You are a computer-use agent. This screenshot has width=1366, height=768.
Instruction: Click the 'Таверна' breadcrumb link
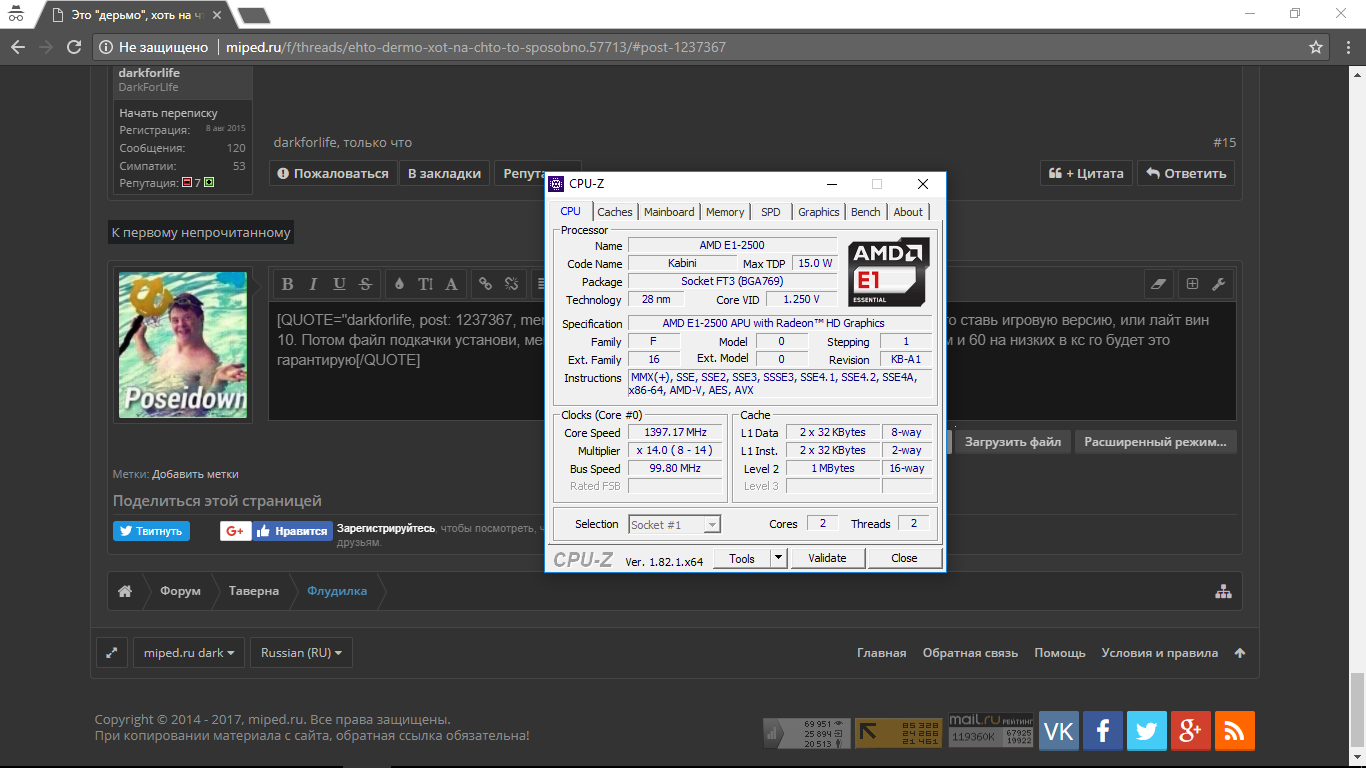tap(254, 591)
